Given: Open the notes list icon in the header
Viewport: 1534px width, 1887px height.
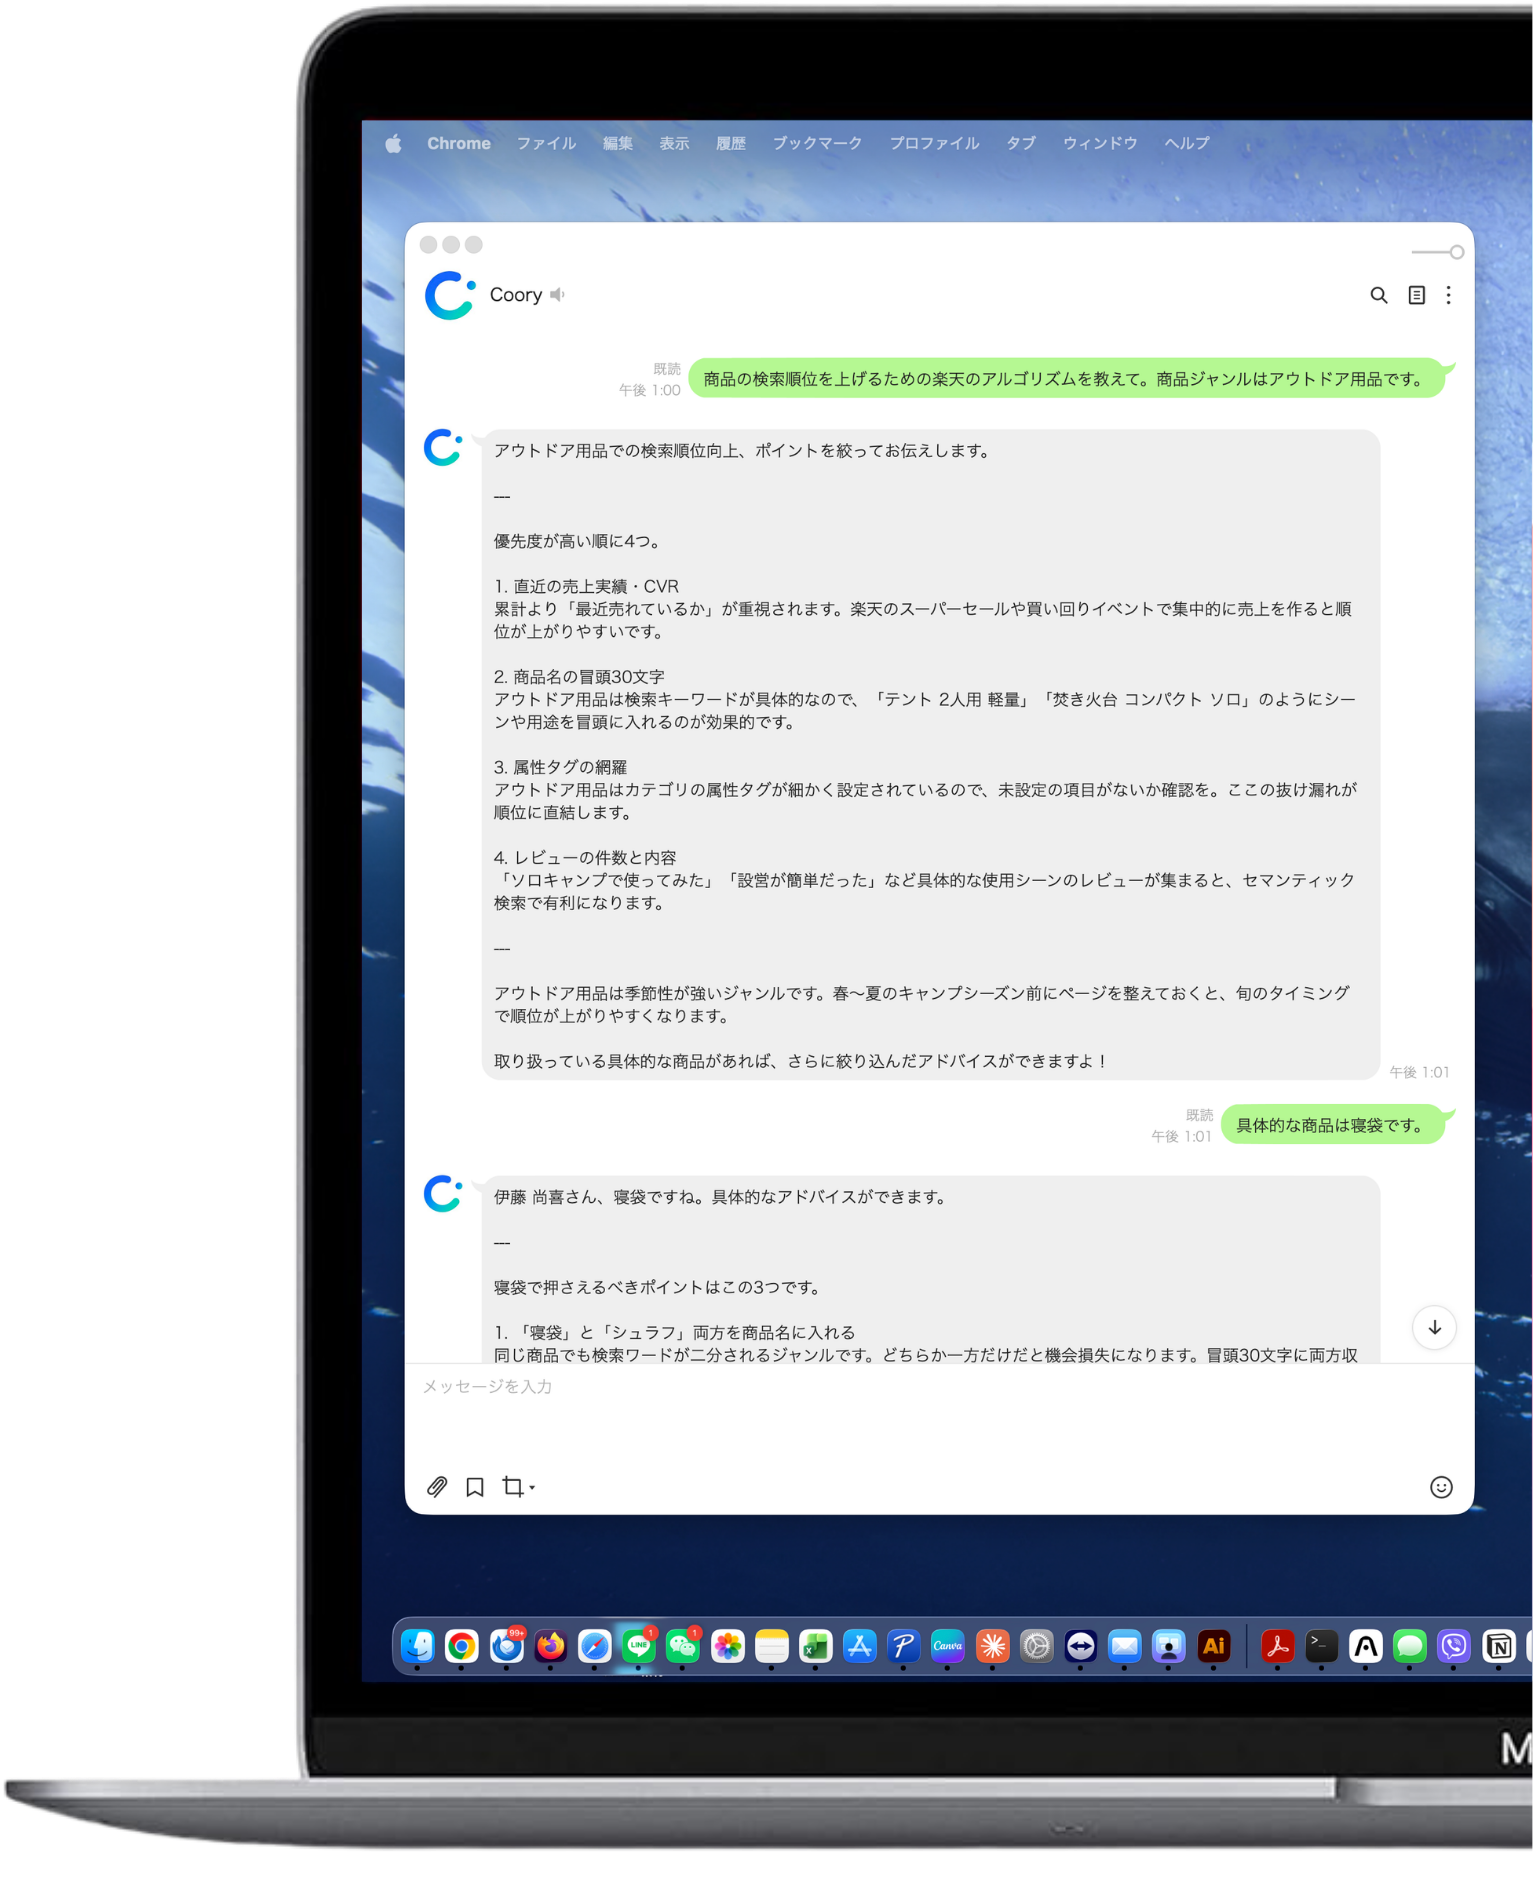Looking at the screenshot, I should point(1416,295).
